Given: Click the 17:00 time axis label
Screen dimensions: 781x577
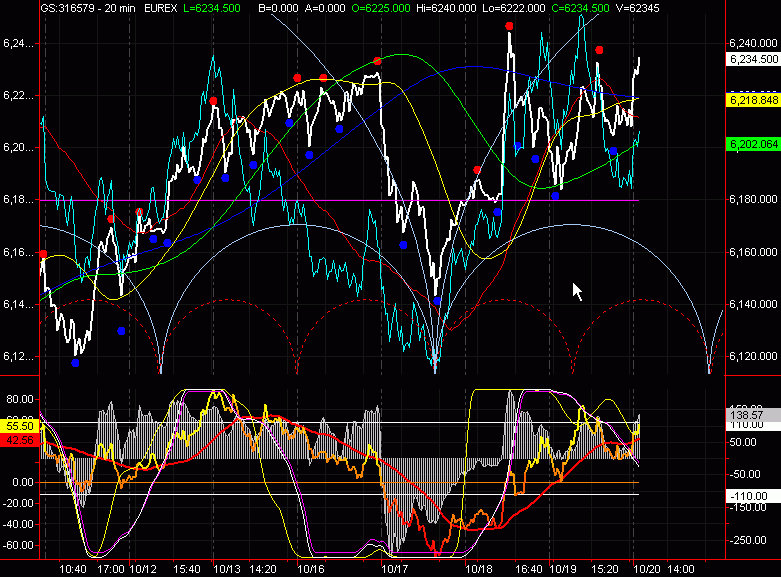Looking at the screenshot, I should tap(111, 569).
